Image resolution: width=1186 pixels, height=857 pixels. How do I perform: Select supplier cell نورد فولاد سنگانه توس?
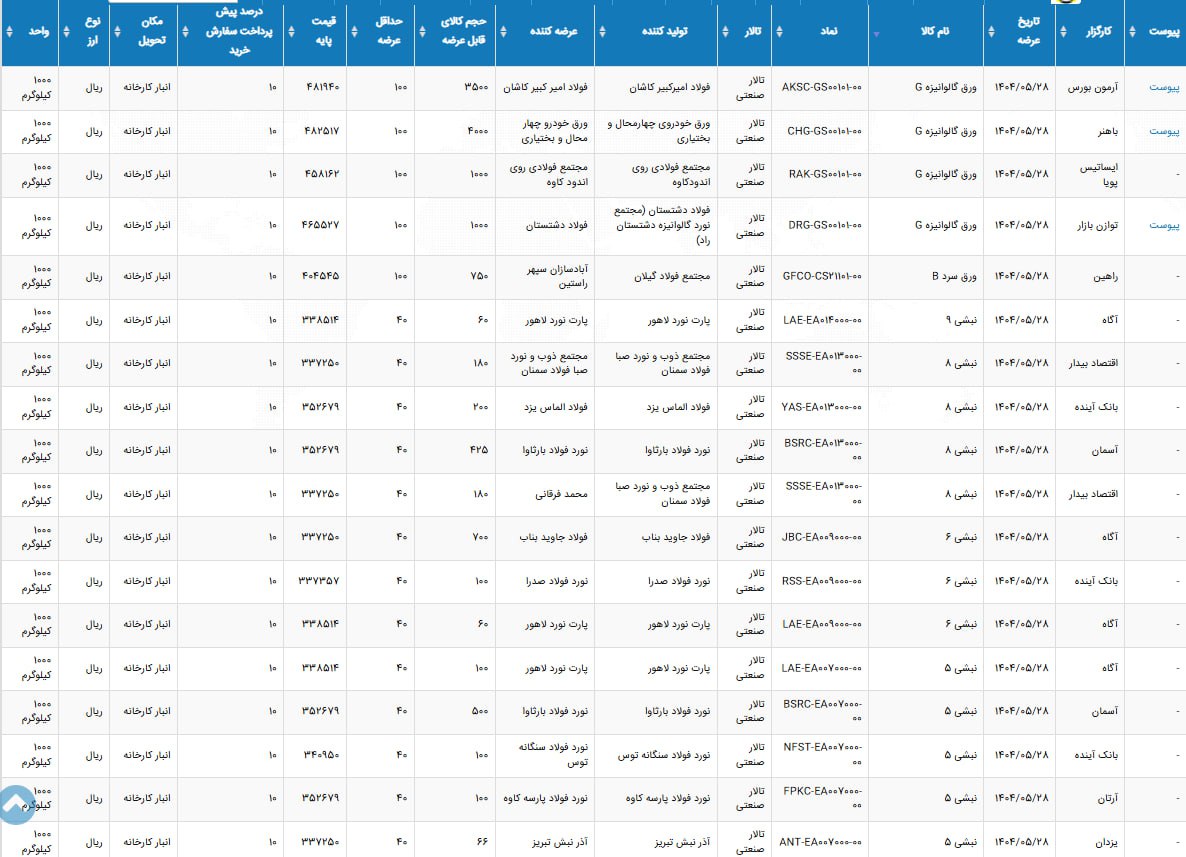pos(553,755)
